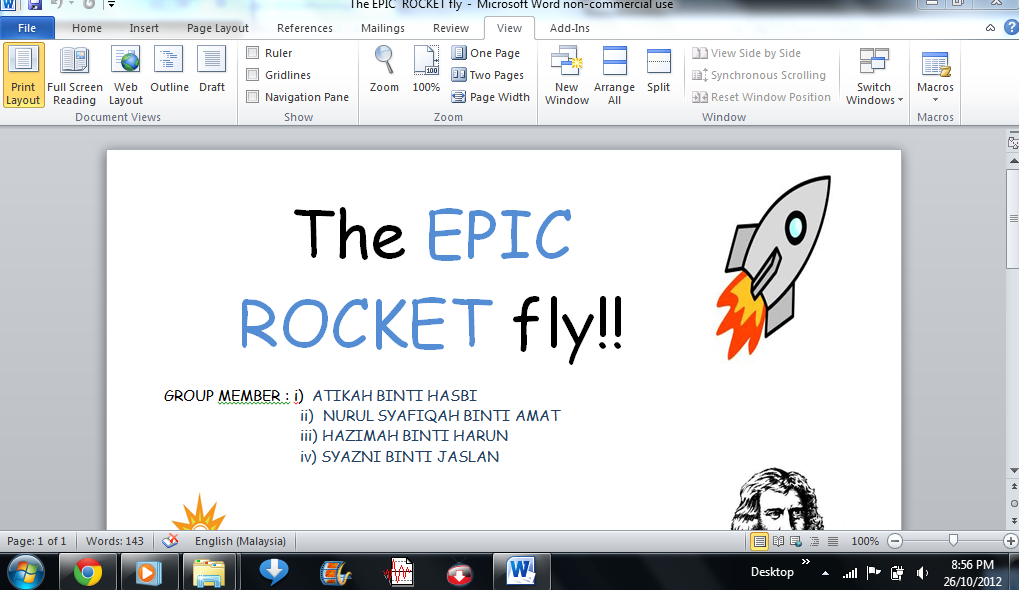Click zoom out minus button

point(895,541)
